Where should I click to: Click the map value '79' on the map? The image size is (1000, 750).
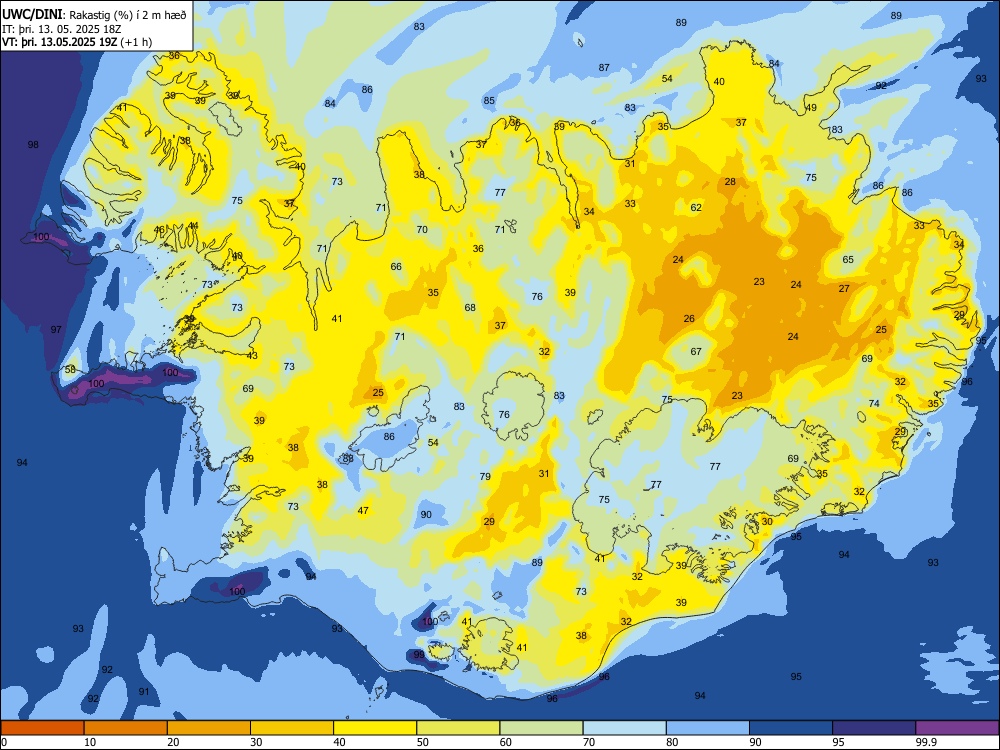click(485, 476)
